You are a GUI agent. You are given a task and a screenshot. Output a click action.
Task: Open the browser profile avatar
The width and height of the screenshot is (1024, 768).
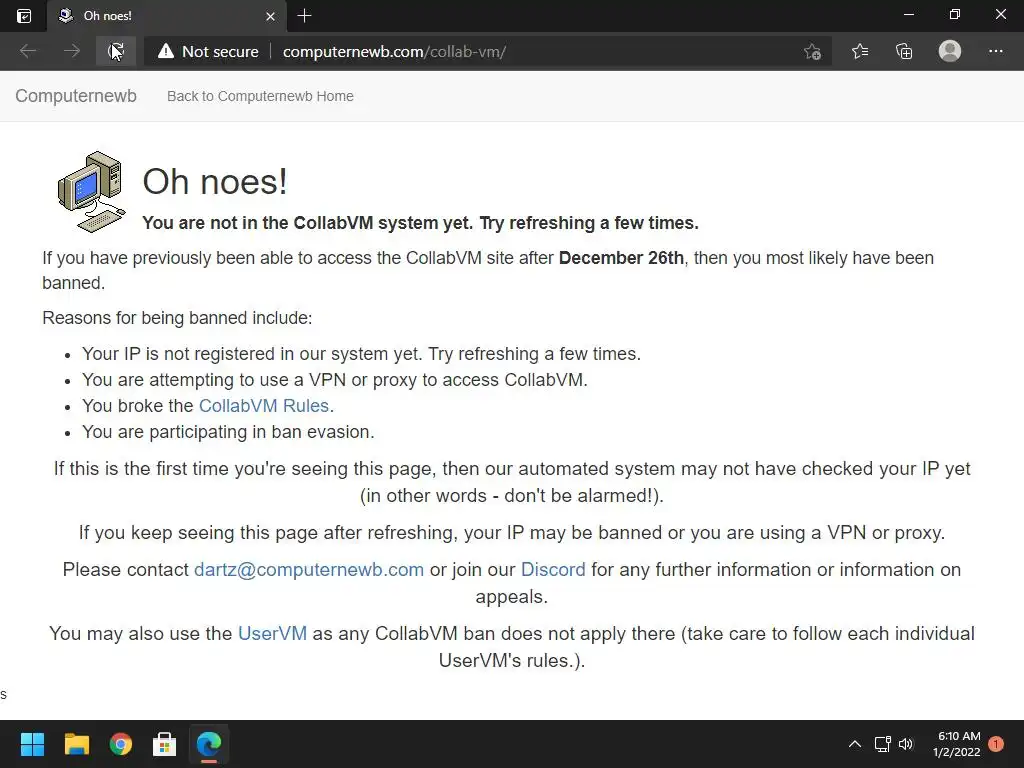point(950,51)
